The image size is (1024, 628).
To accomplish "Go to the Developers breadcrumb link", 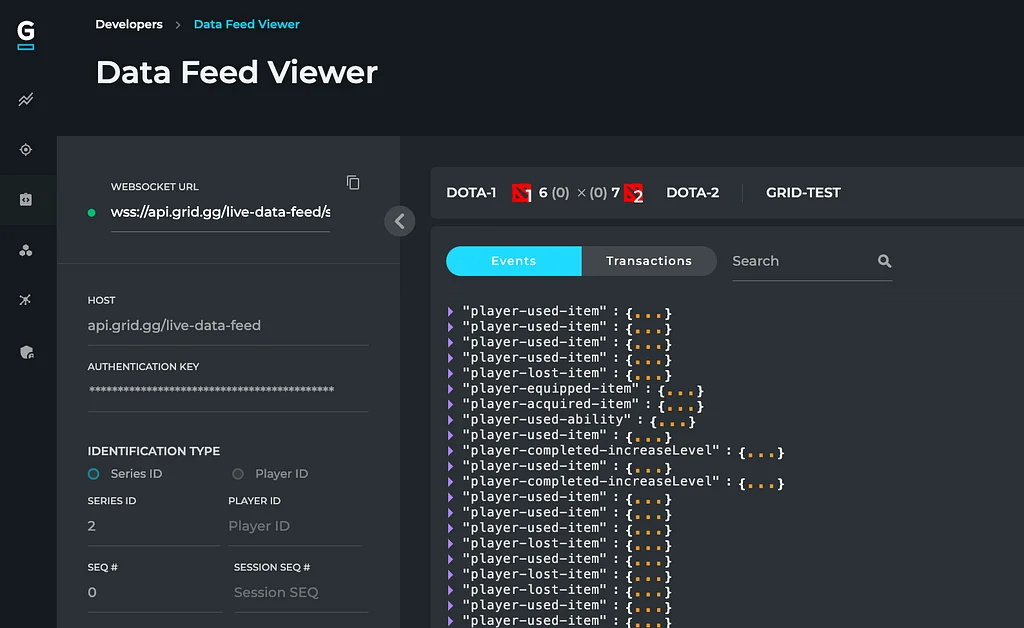I will 129,24.
